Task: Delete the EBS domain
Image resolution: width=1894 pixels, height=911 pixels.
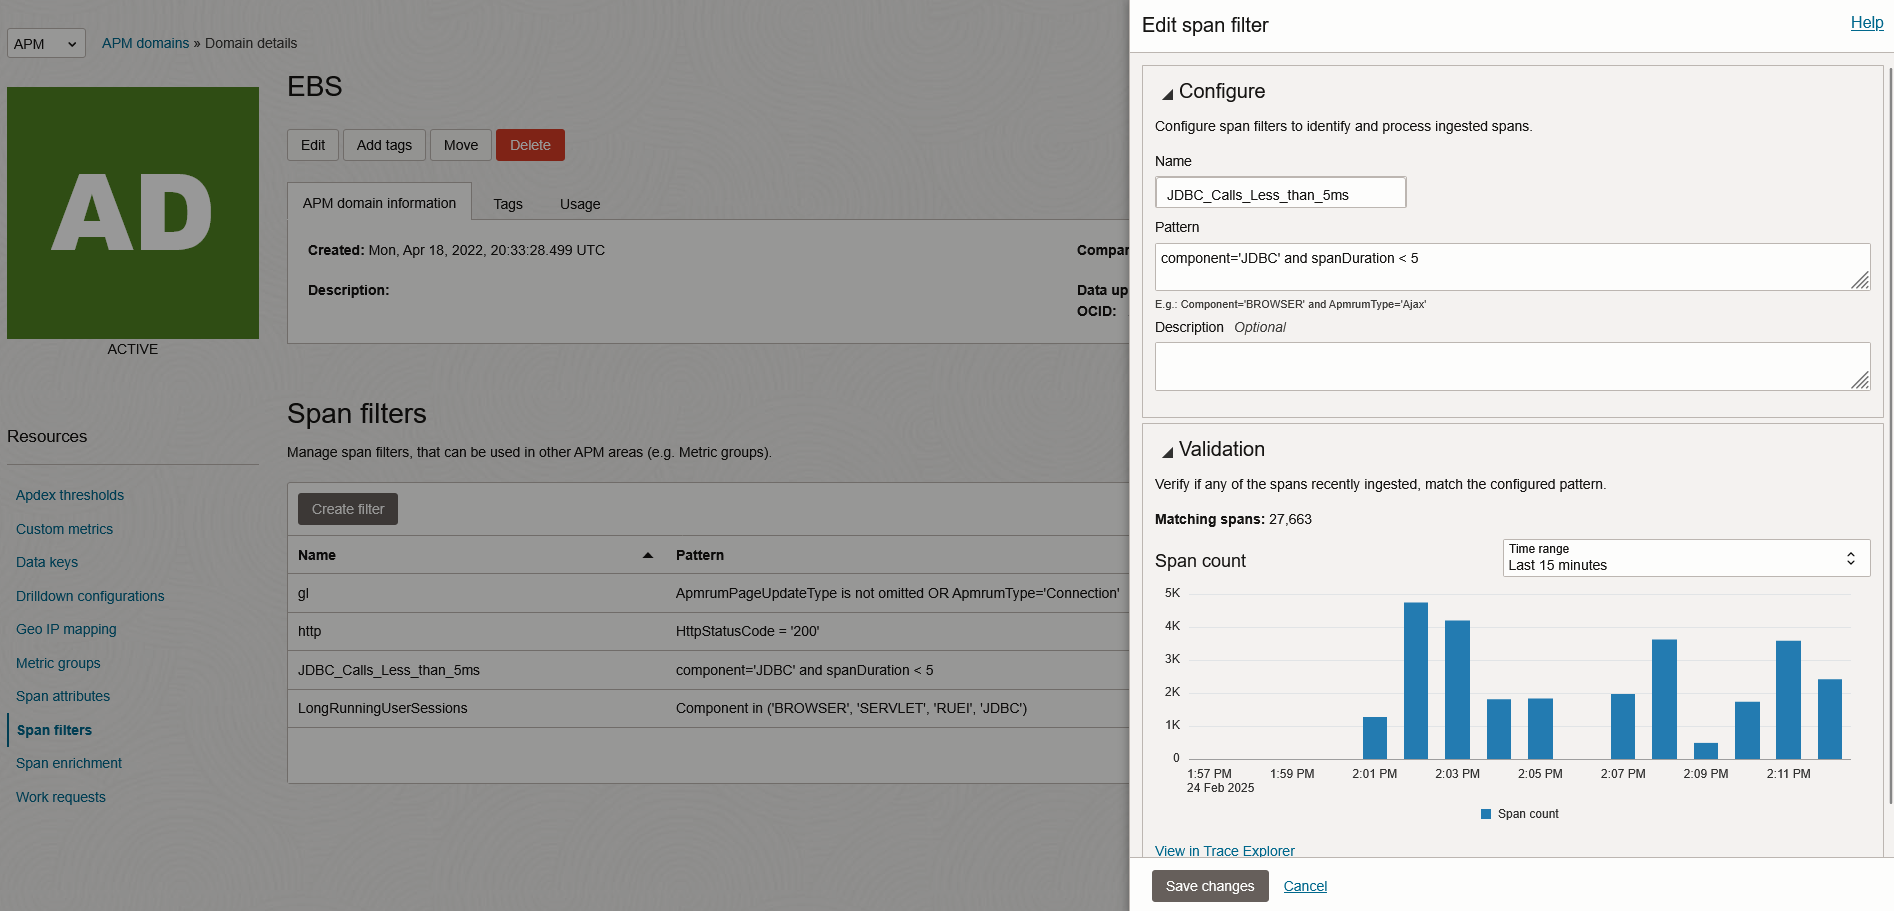Action: point(530,145)
